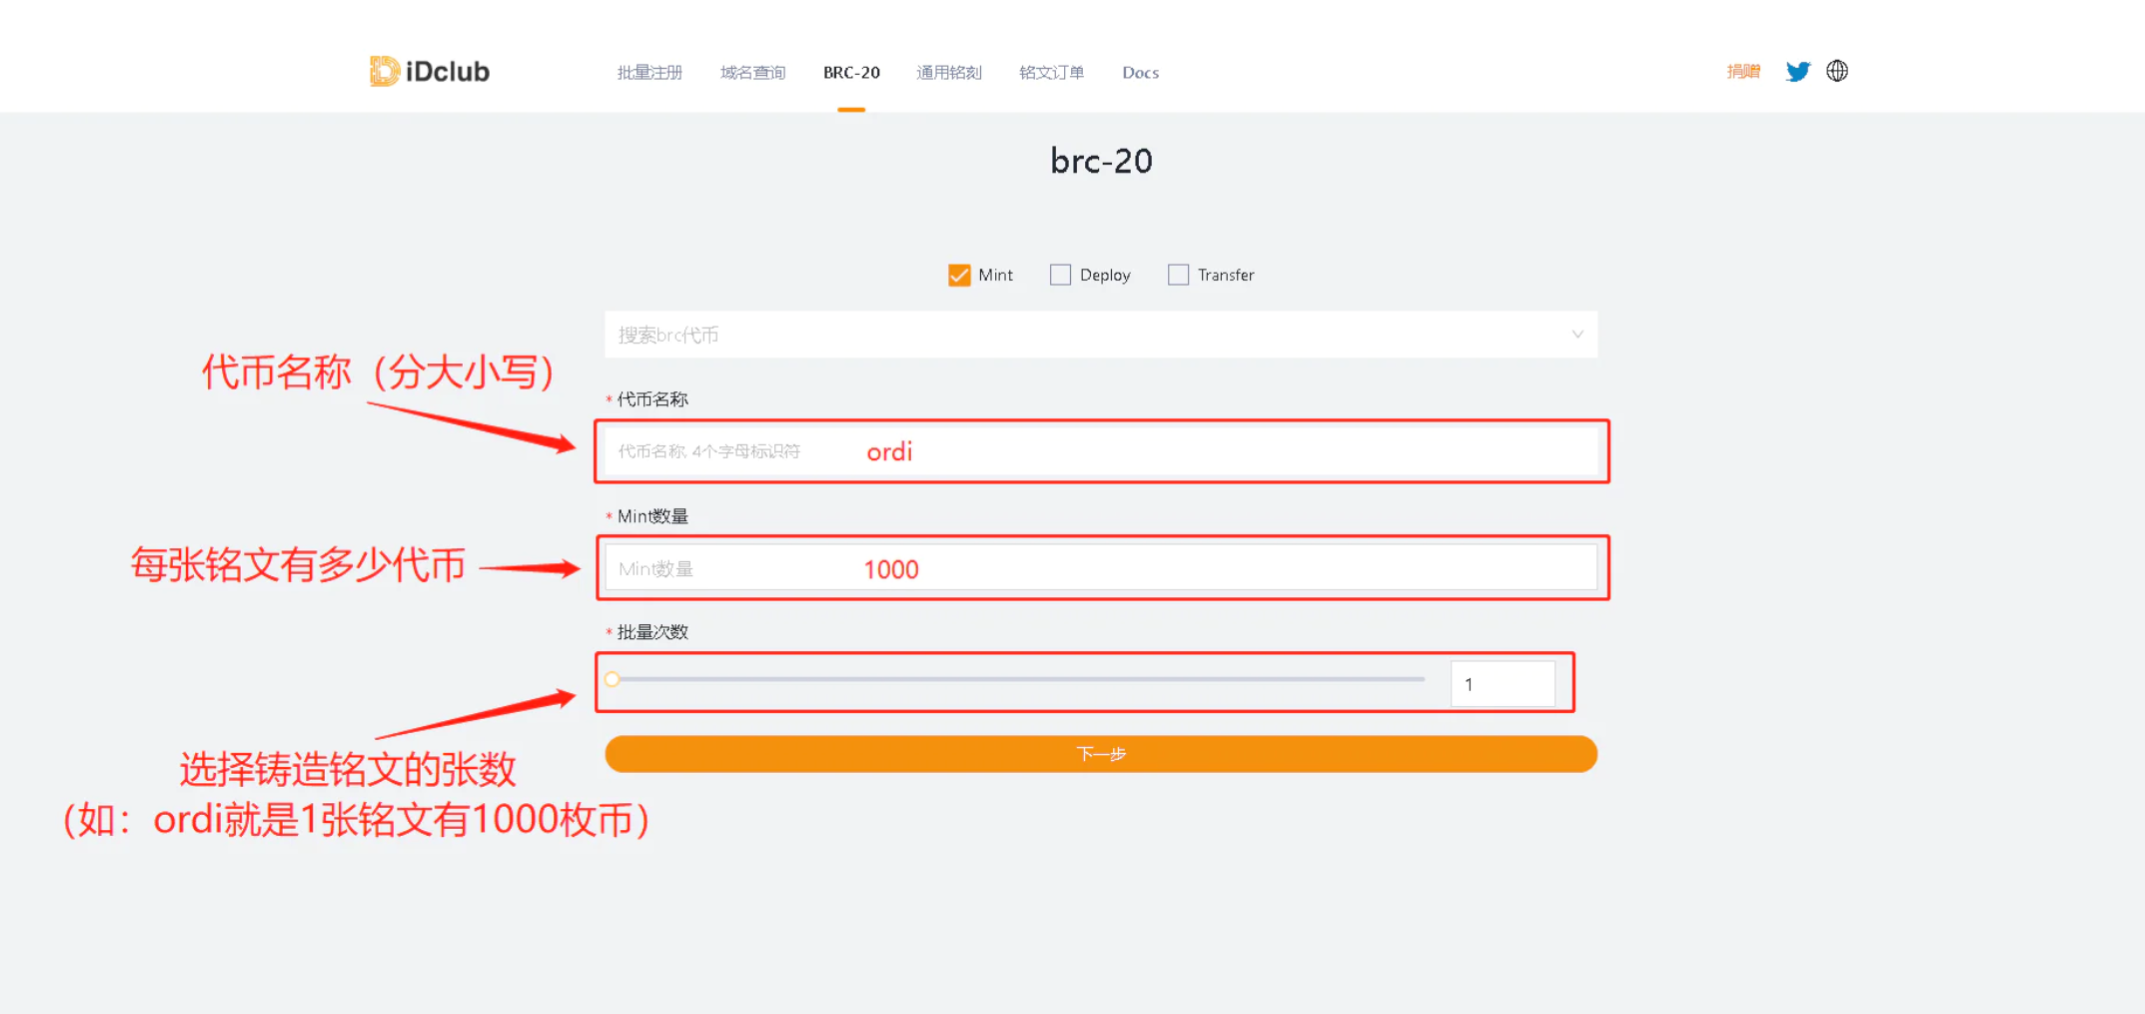Open iDclub's Twitter page via bird icon

point(1797,70)
